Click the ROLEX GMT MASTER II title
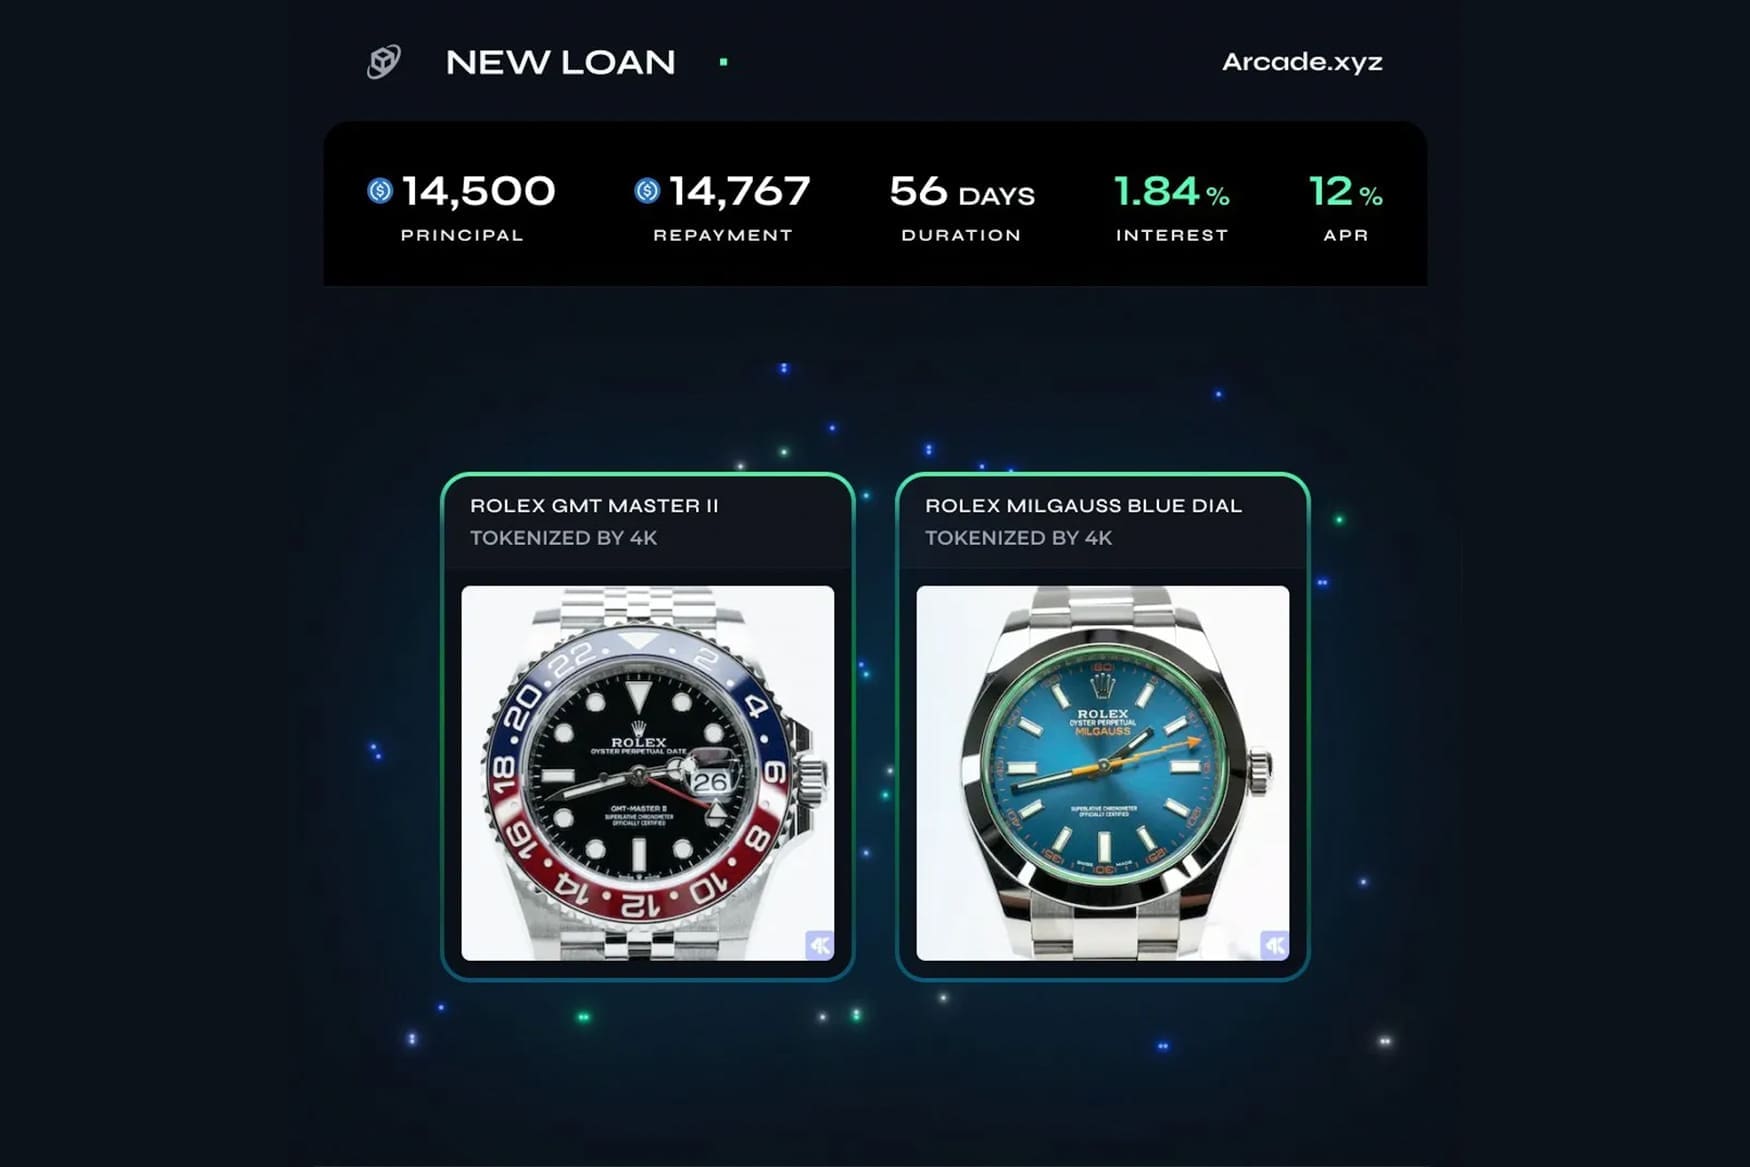 pyautogui.click(x=594, y=506)
